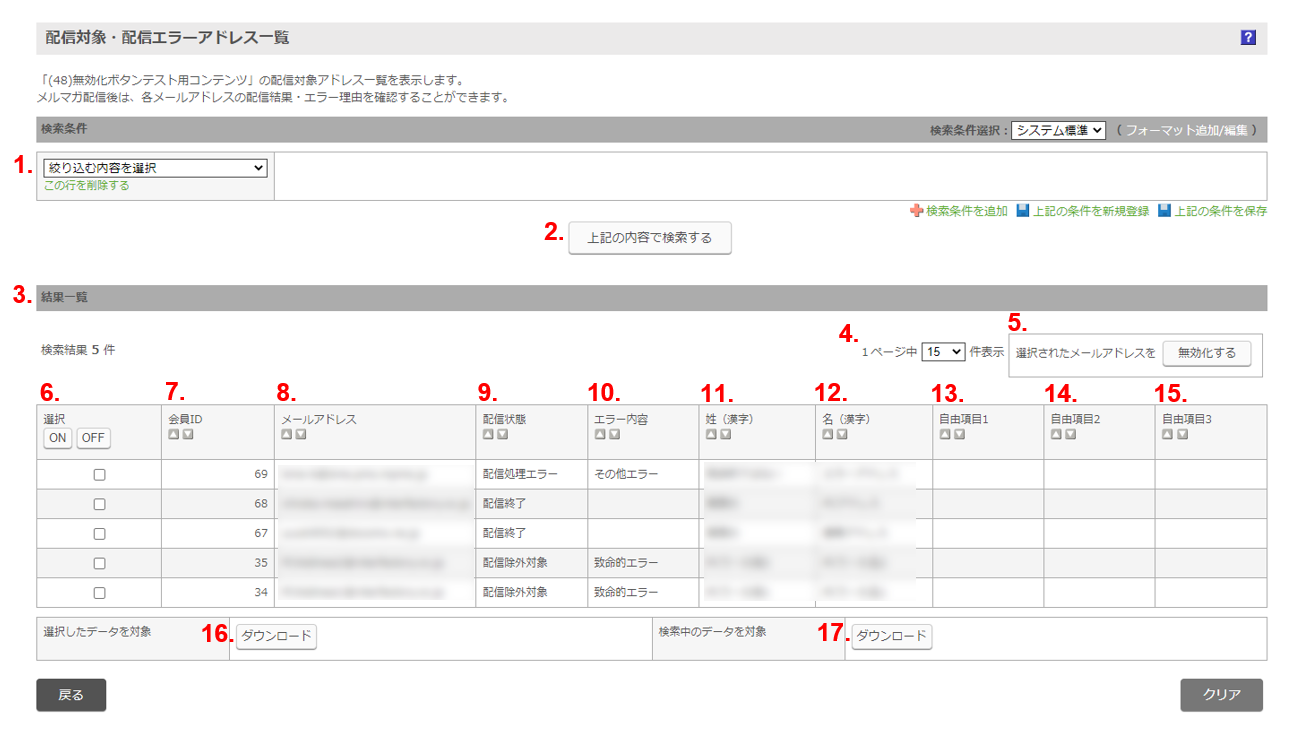Sort 会員ID column ascending
1292x735 pixels.
pyautogui.click(x=174, y=435)
